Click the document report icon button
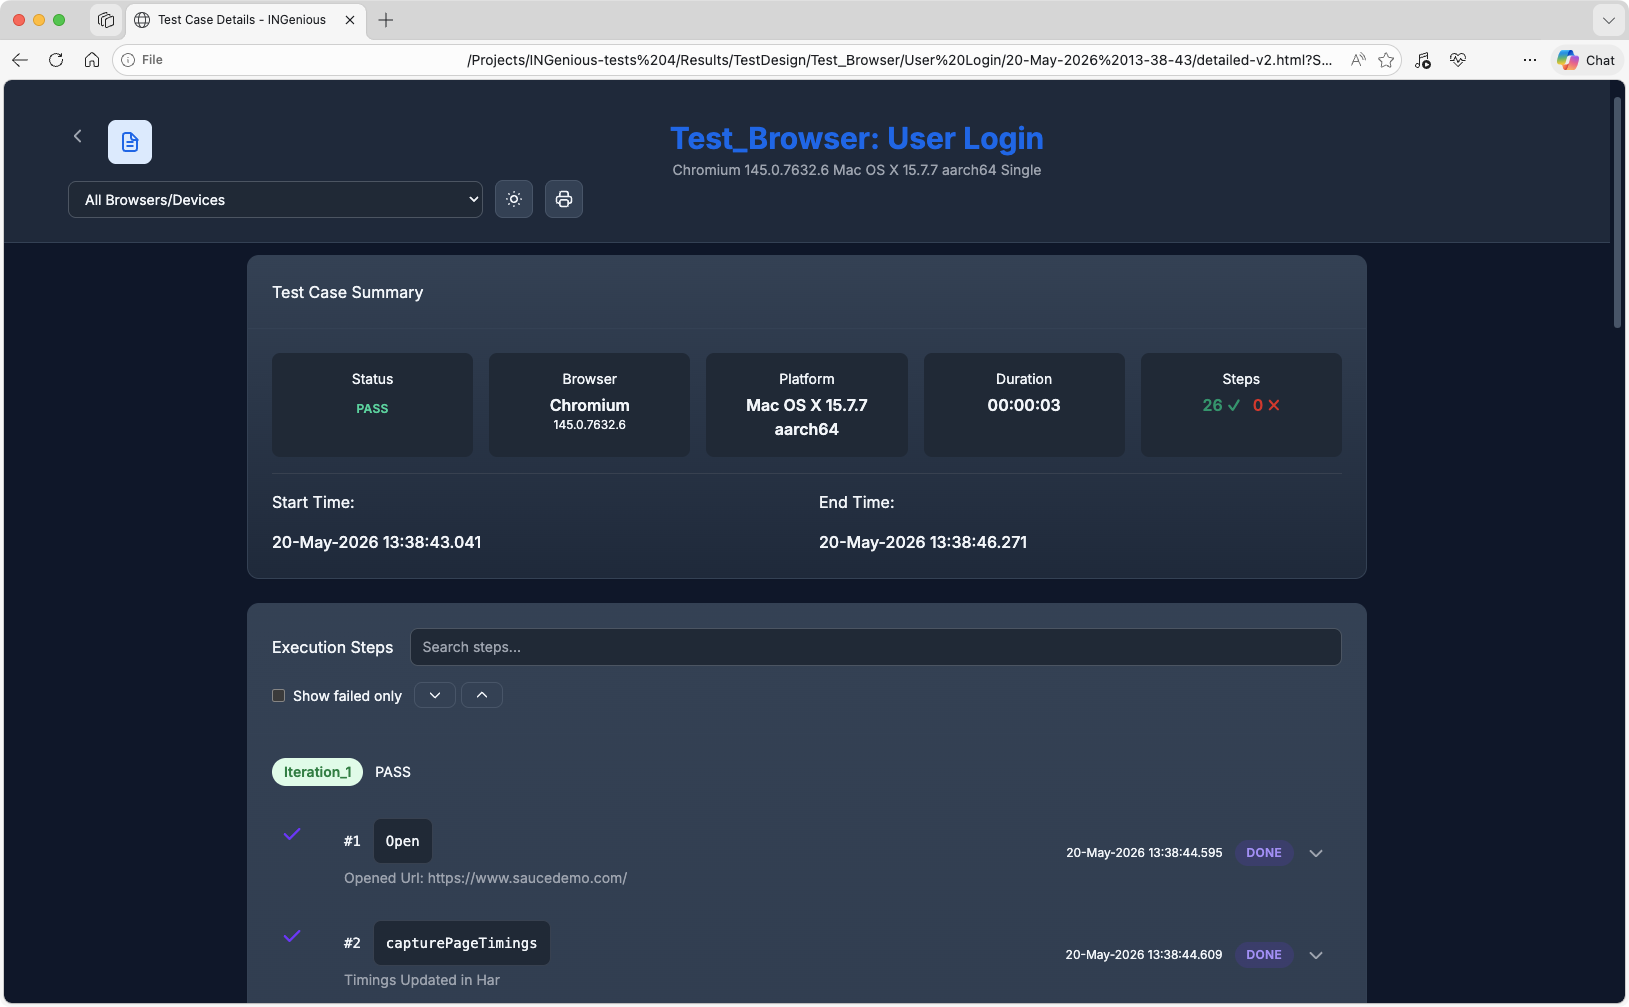This screenshot has height=1007, width=1629. pyautogui.click(x=130, y=142)
